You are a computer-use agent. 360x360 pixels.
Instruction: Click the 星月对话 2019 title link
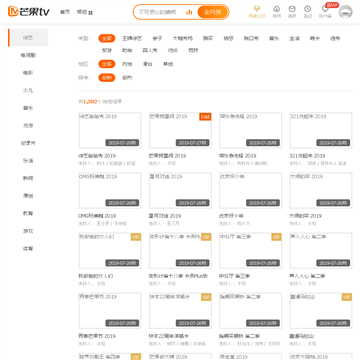(165, 216)
